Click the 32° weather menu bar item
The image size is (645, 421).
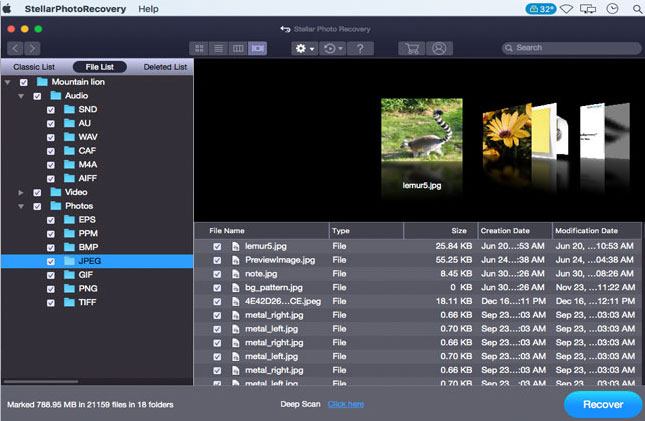(541, 9)
